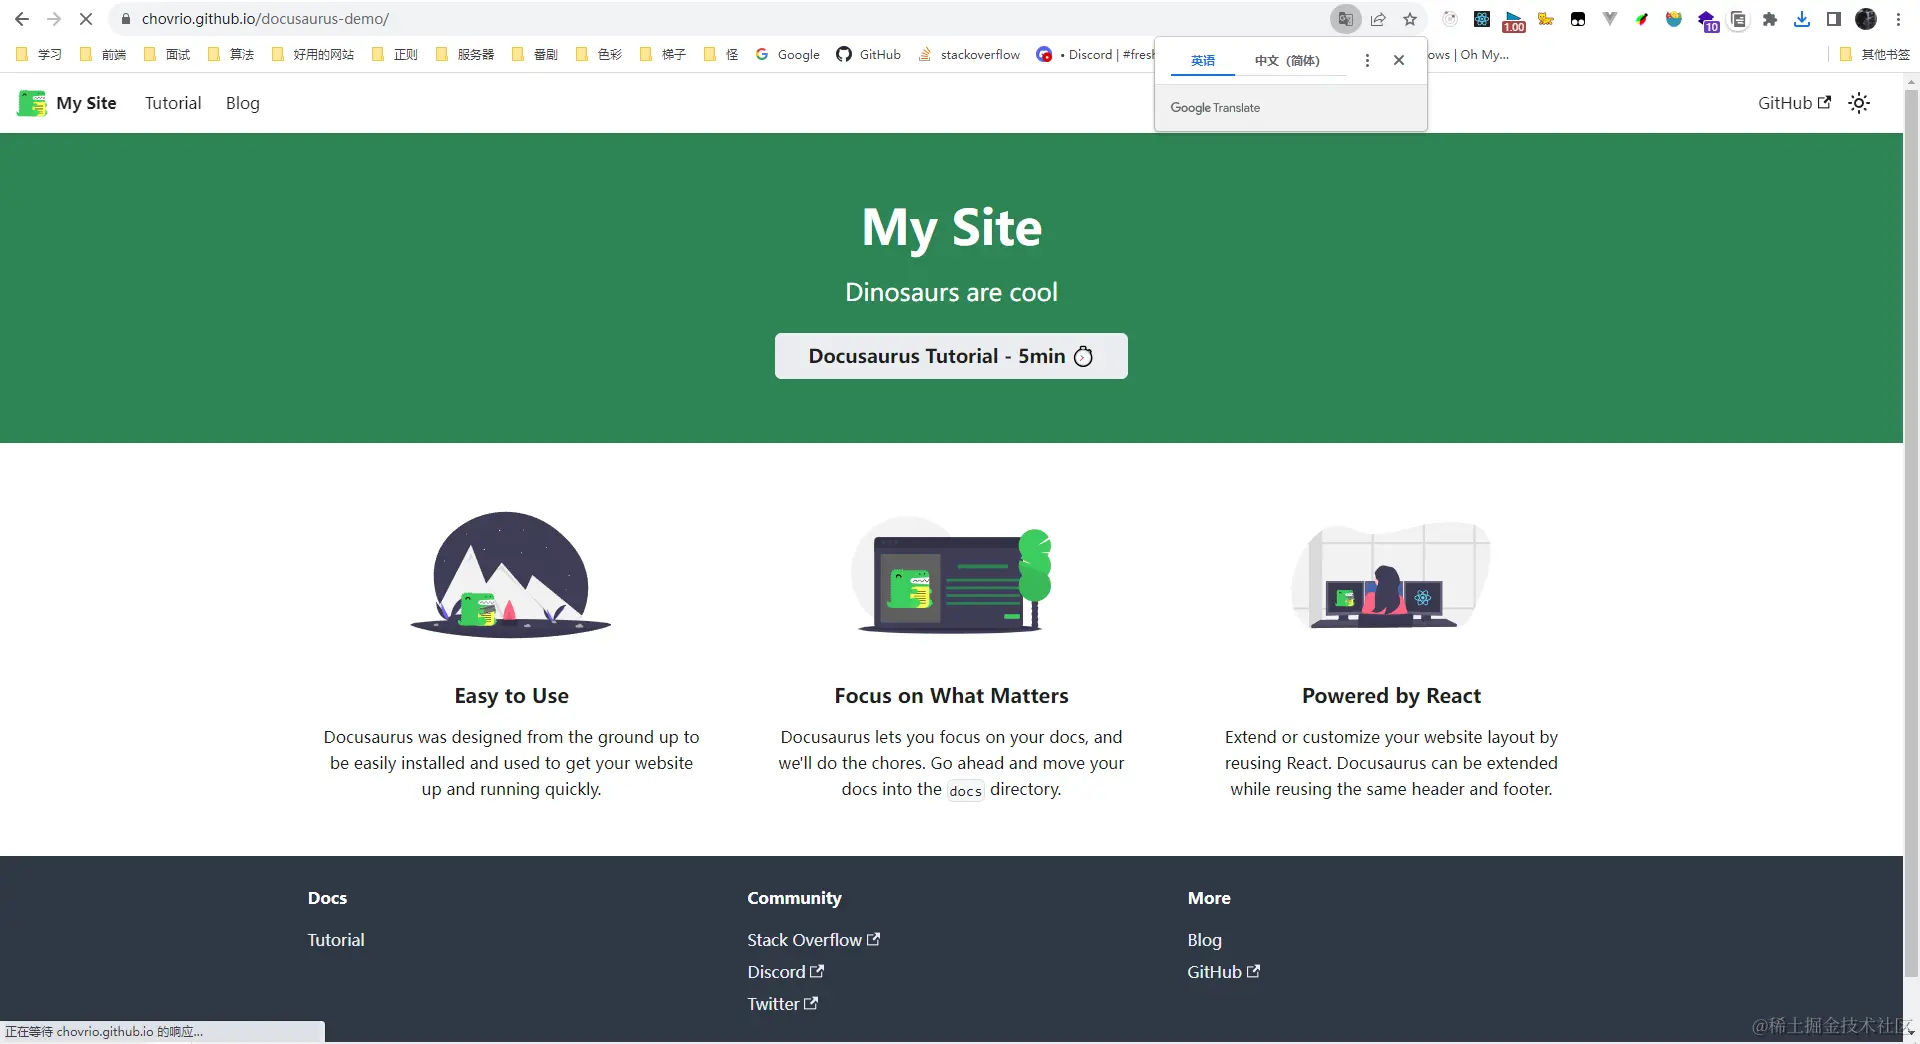Close the Google Translate popup

(1399, 60)
